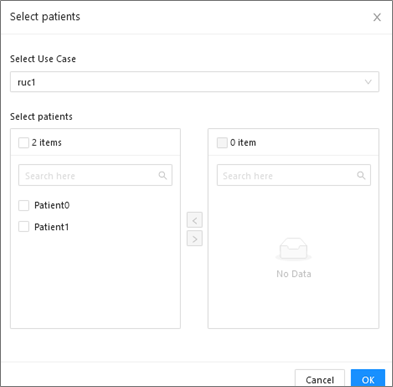Viewport: 393px width, 387px height.
Task: Click the left source list search field
Action: pos(95,175)
